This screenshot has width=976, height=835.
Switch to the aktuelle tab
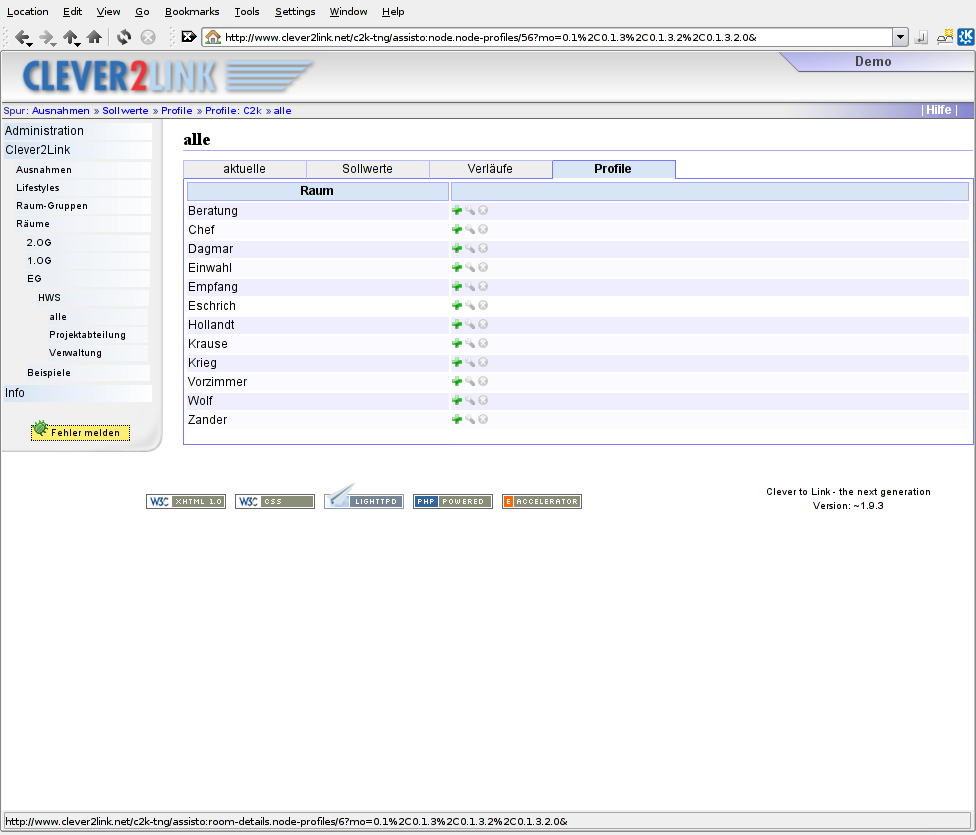245,169
